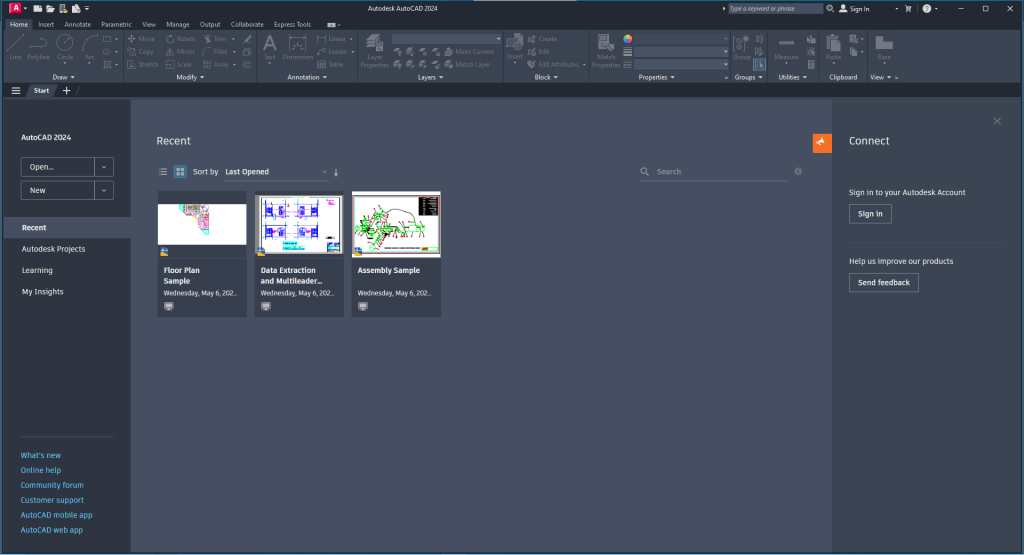The image size is (1024, 555).
Task: Choose the Rotate tool
Action: [x=180, y=39]
